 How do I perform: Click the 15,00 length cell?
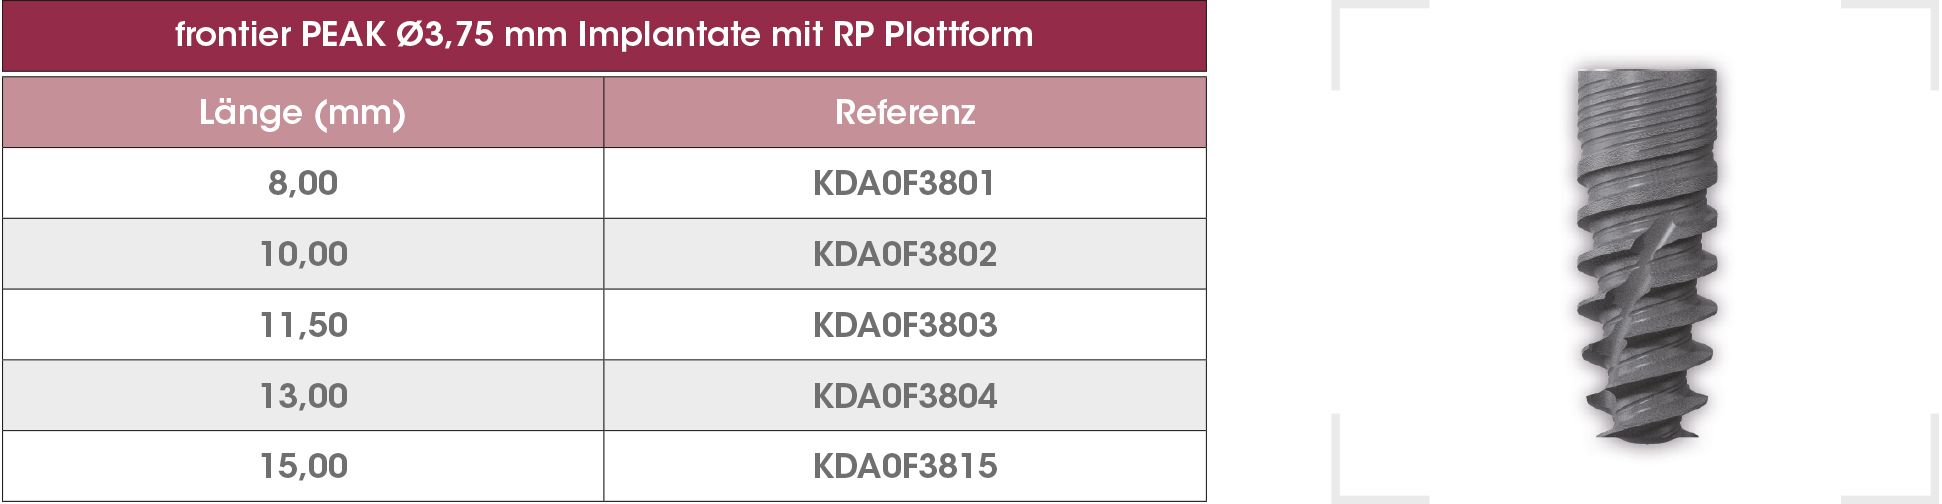[303, 466]
